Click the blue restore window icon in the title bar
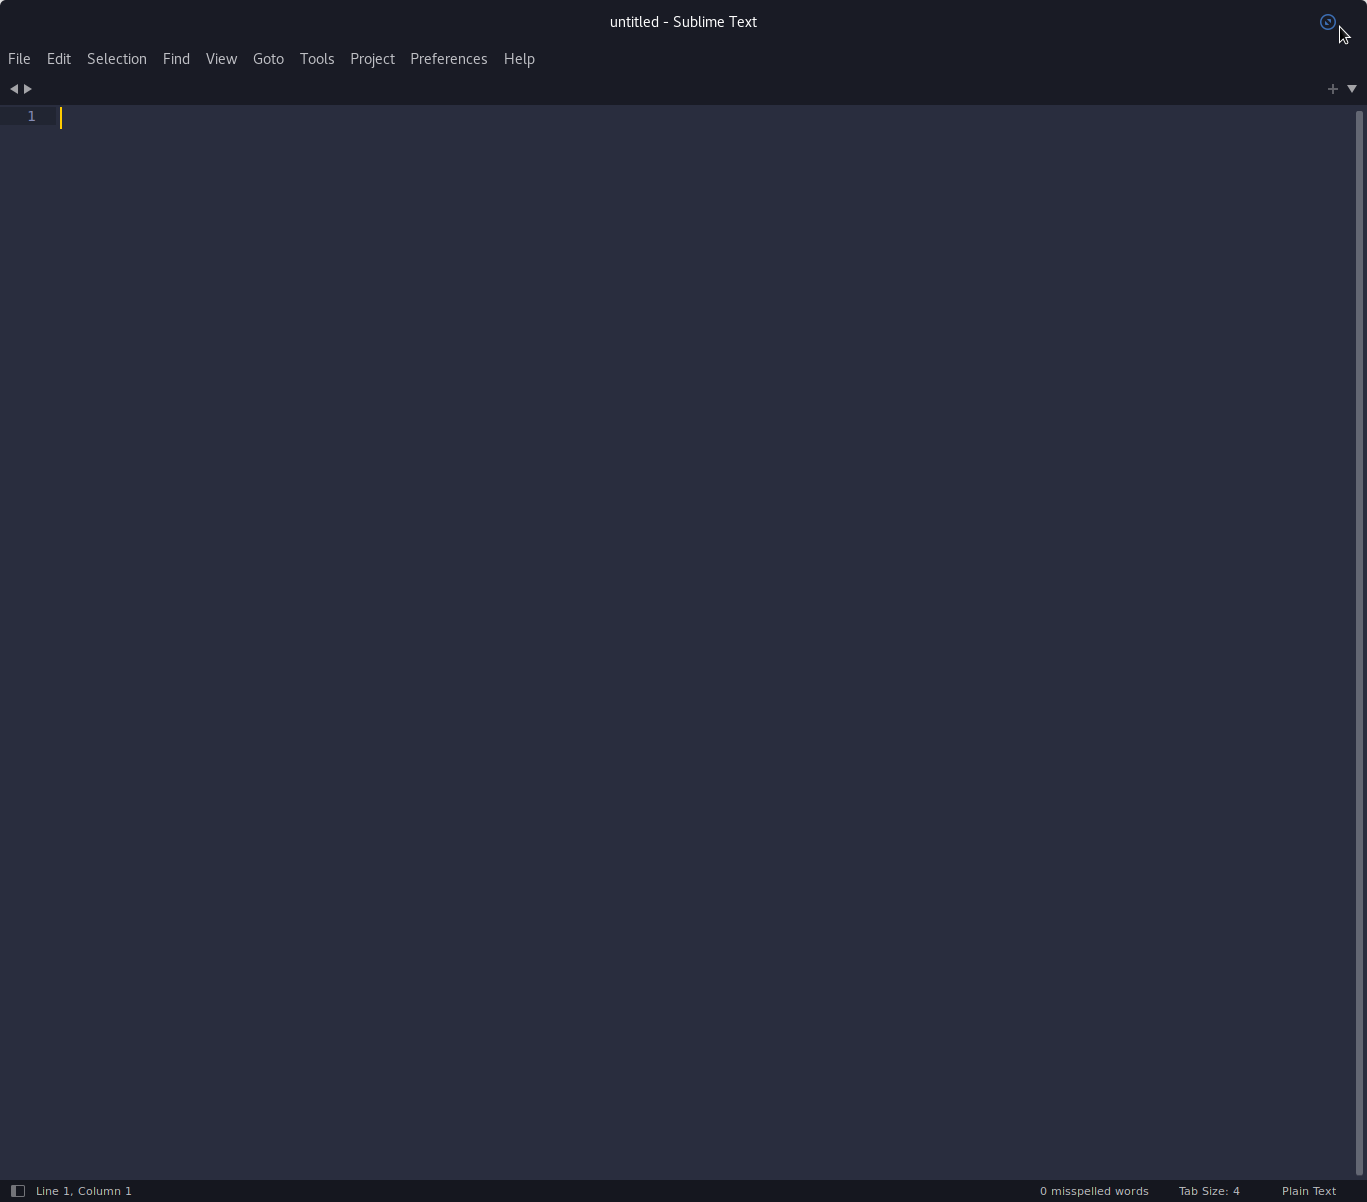 1328,22
